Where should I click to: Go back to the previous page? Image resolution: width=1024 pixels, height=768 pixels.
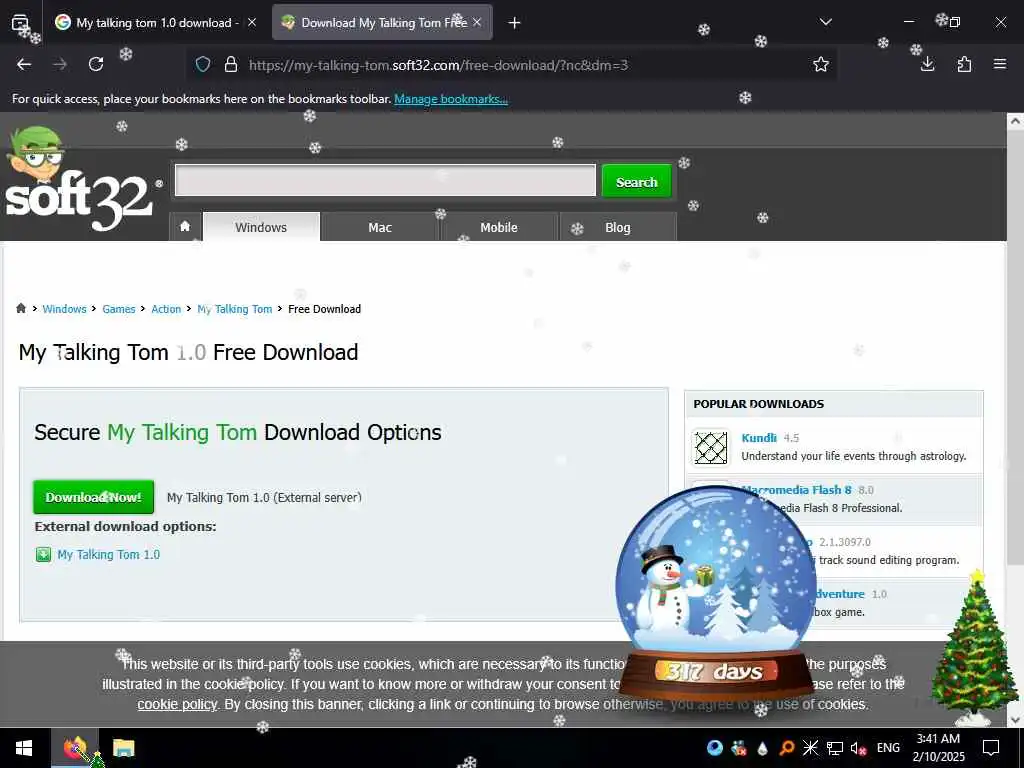point(24,64)
